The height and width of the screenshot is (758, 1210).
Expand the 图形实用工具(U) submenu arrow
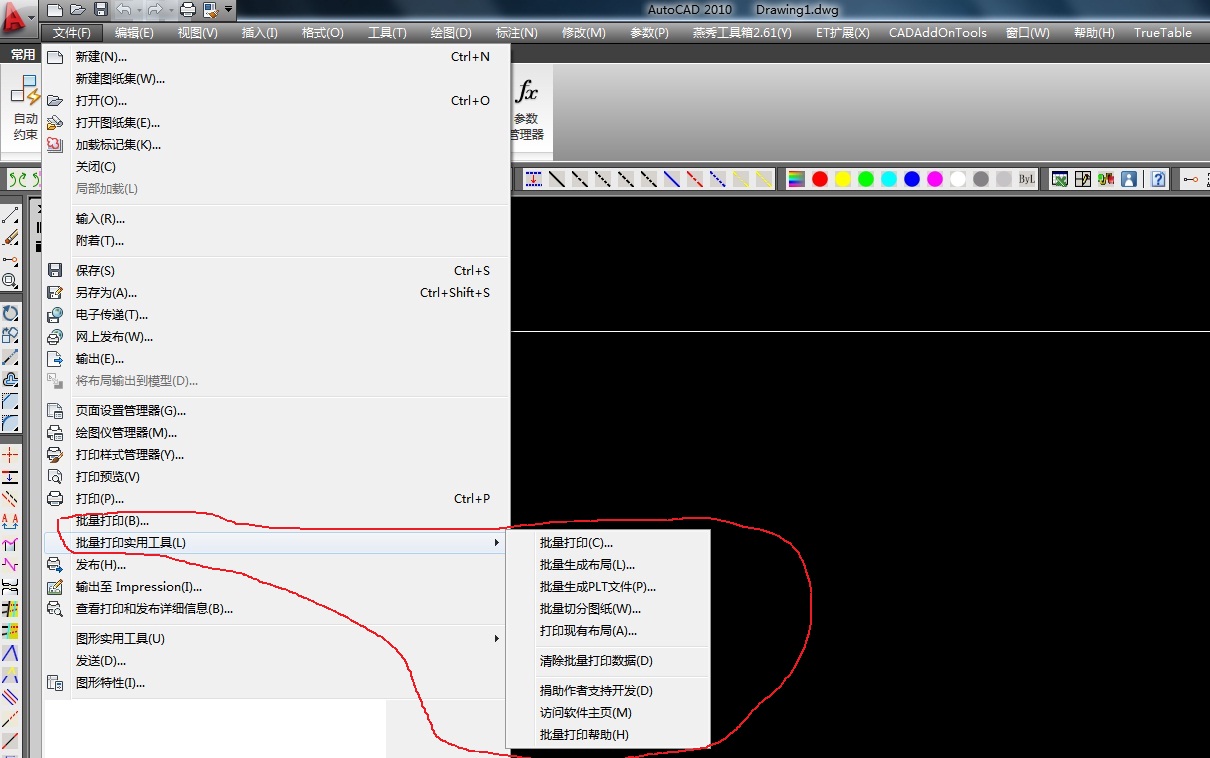point(497,639)
